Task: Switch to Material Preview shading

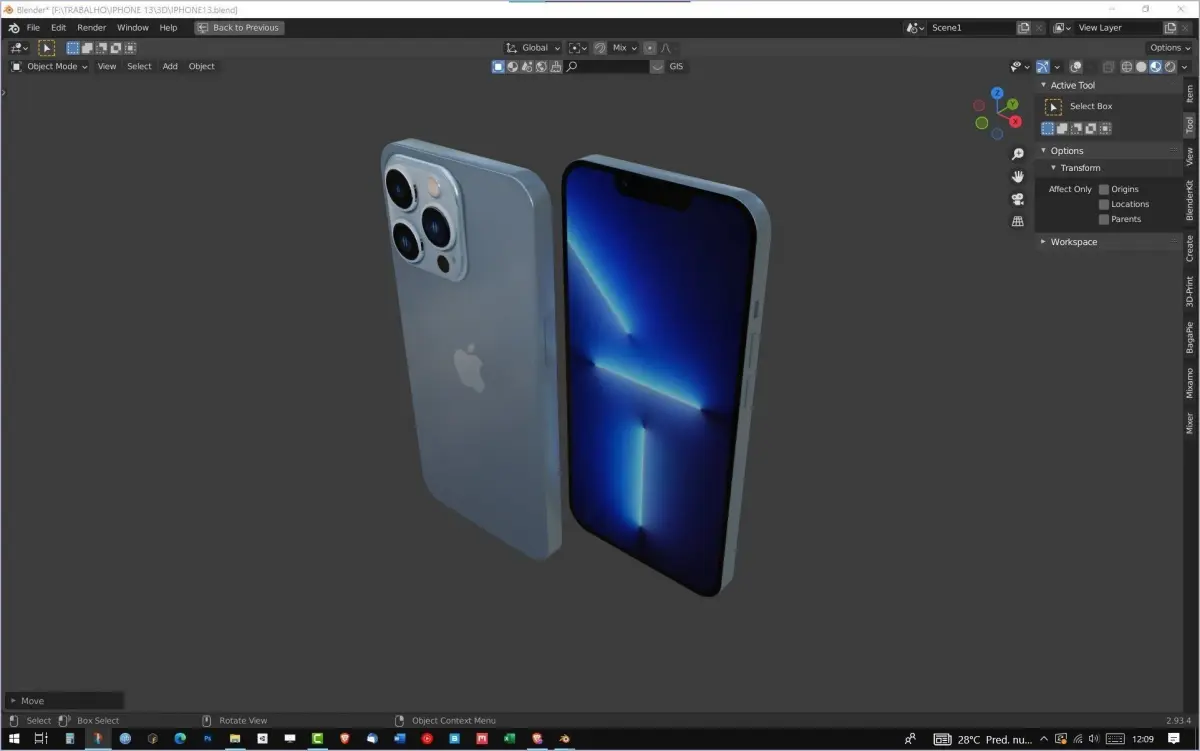Action: (x=1156, y=67)
